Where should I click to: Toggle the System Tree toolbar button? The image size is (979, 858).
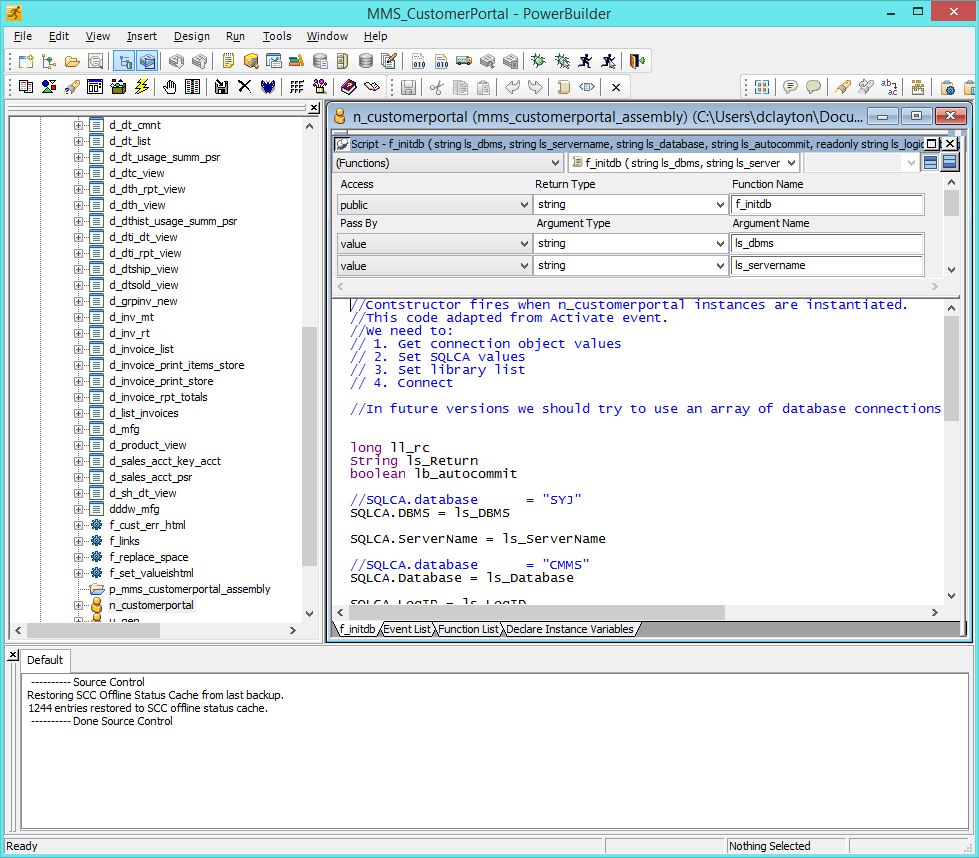coord(125,61)
